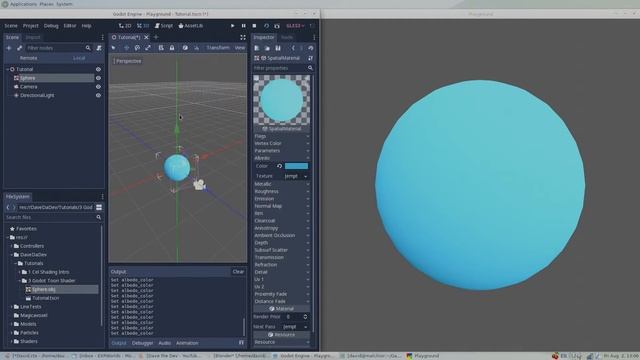Click the Perspective viewport button
The image size is (640, 360).
click(x=127, y=61)
